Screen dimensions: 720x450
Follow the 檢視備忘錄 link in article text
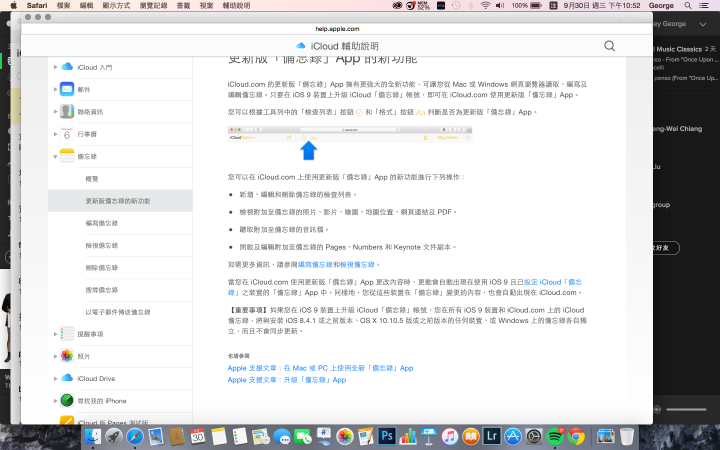click(x=357, y=264)
